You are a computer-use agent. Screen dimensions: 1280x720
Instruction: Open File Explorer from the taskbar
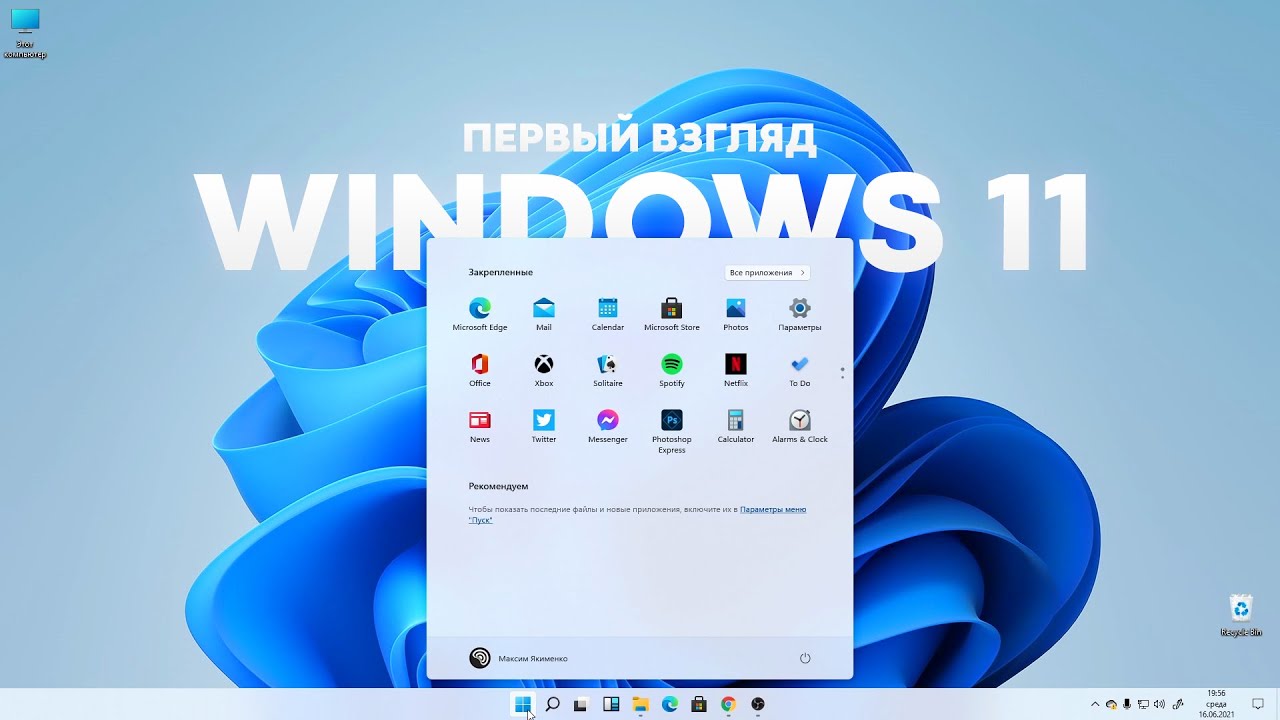point(640,704)
